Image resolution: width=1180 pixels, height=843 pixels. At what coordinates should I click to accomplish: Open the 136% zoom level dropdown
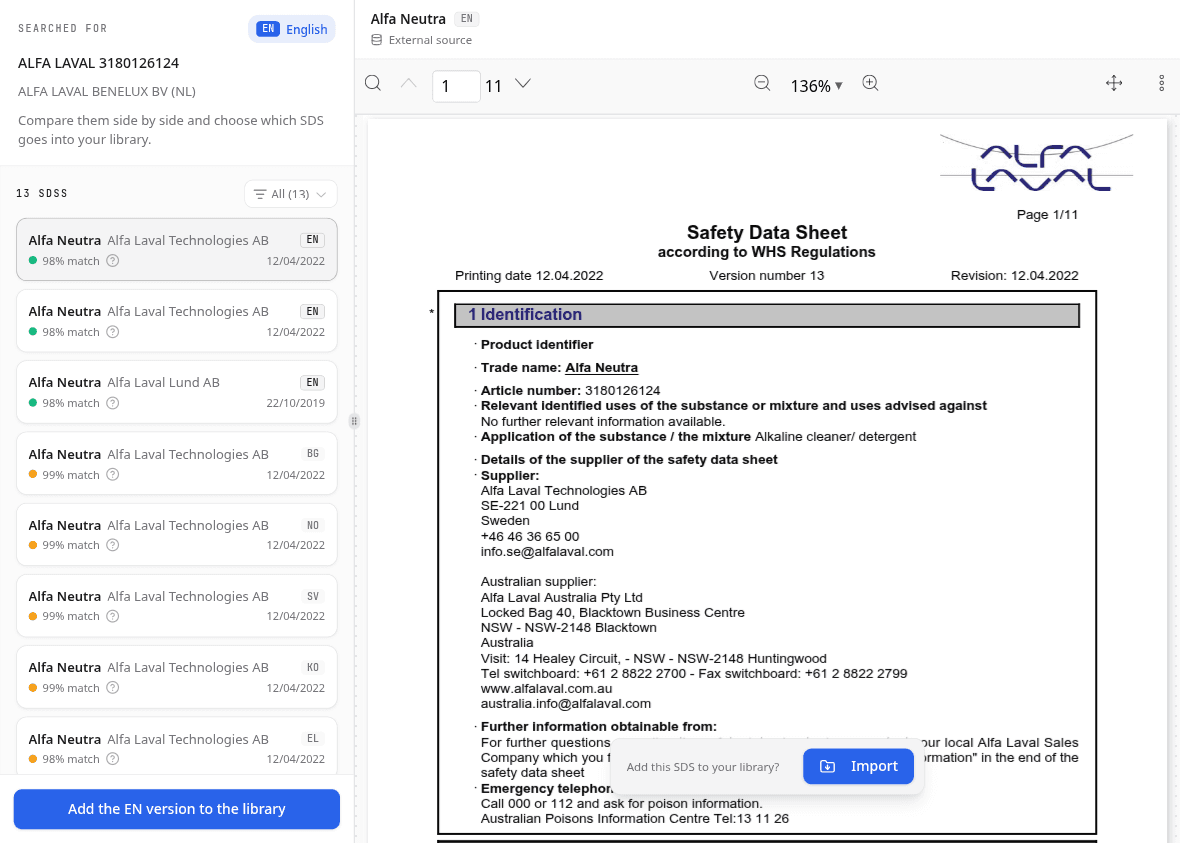click(x=816, y=86)
